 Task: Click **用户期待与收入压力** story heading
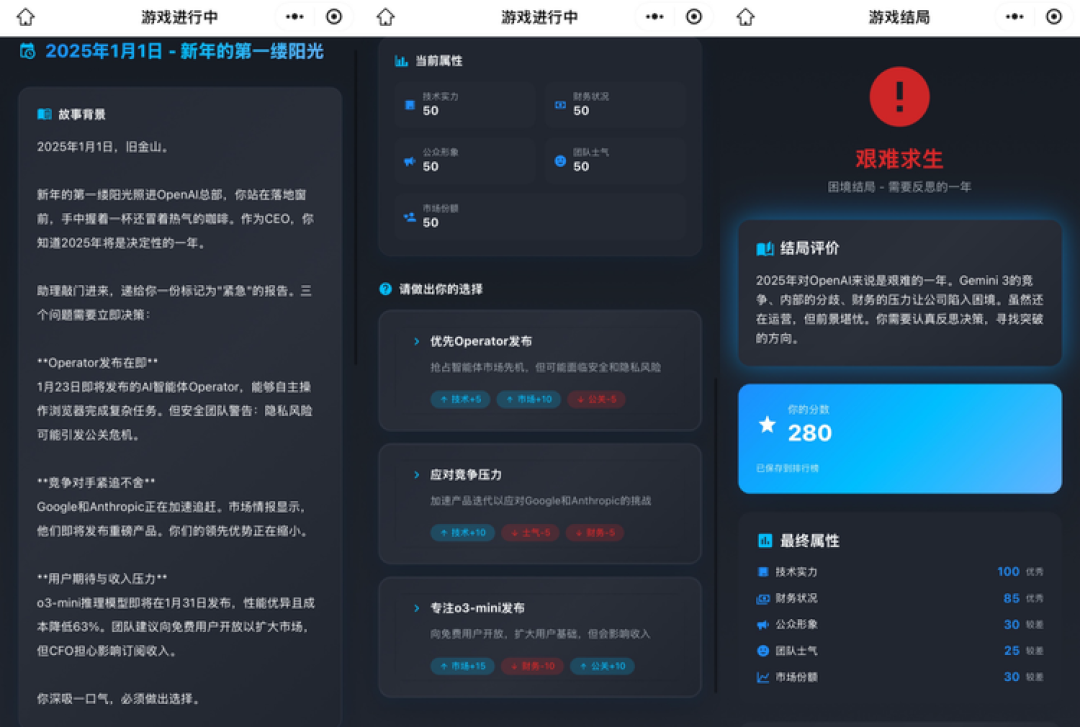click(102, 578)
